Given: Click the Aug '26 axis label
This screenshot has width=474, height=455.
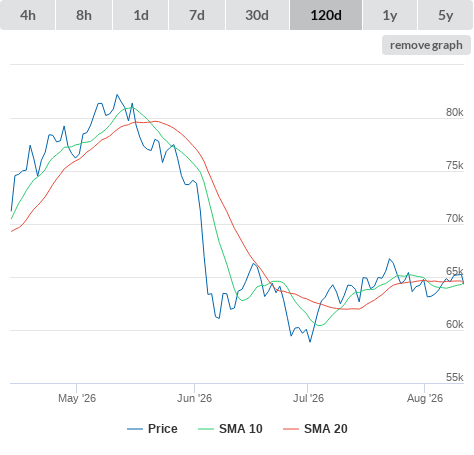Looking at the screenshot, I should [x=425, y=398].
